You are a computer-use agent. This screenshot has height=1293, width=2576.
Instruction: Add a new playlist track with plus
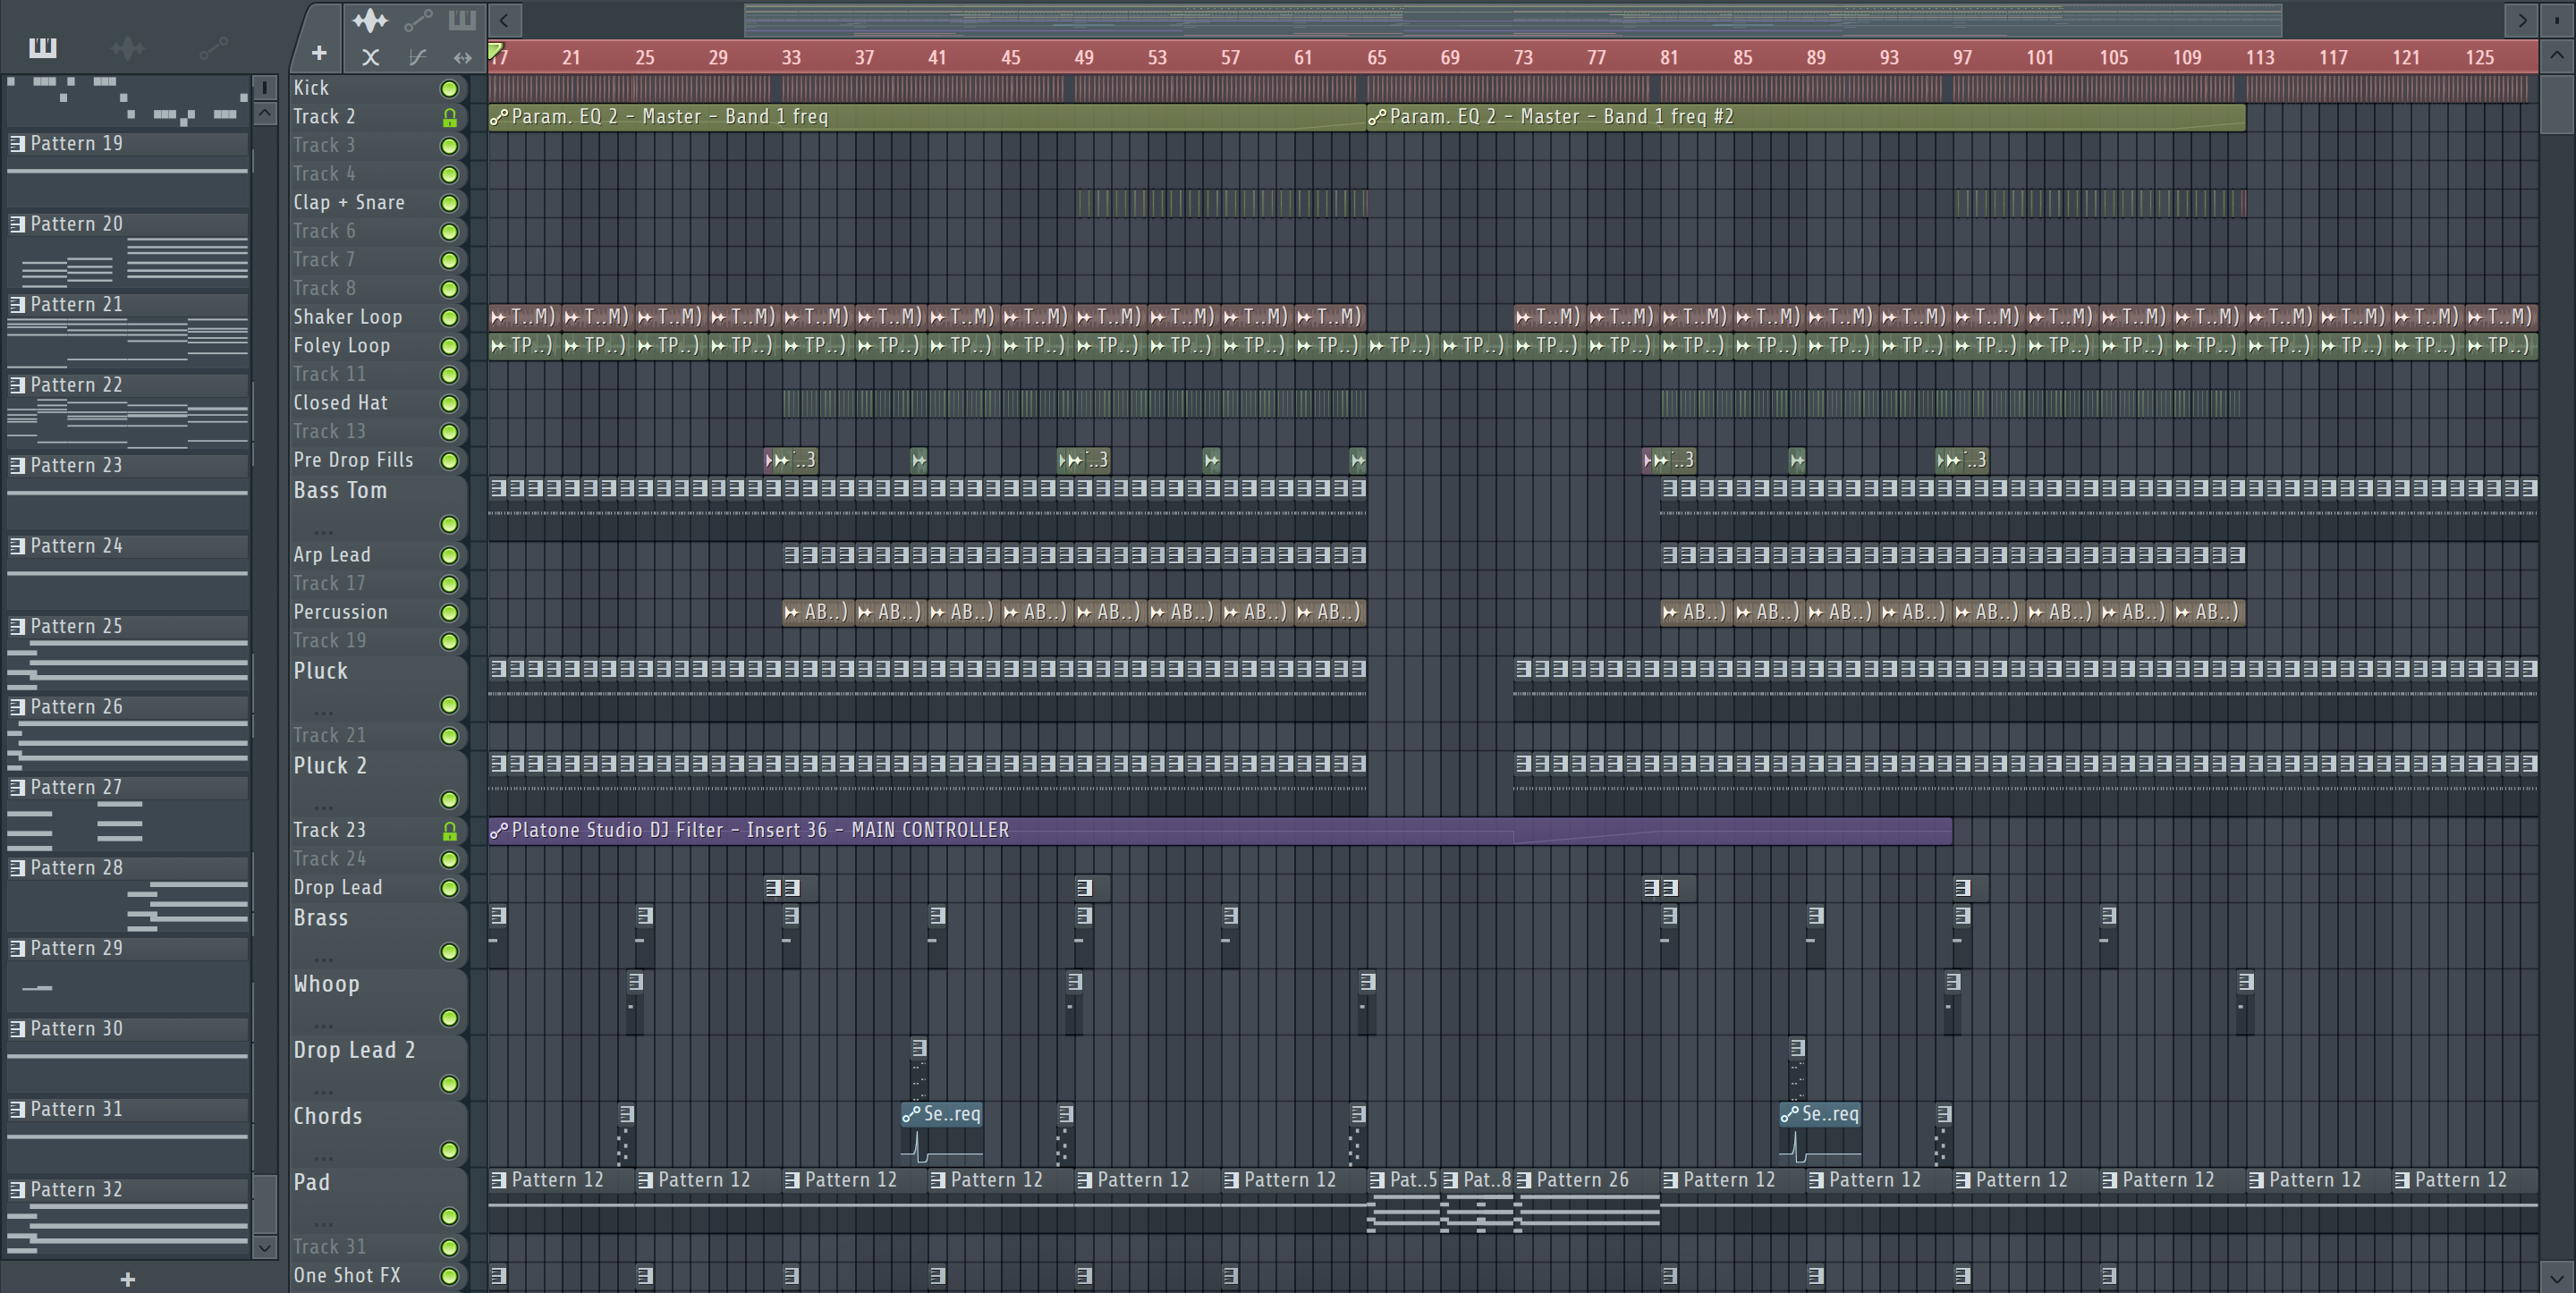[x=318, y=53]
